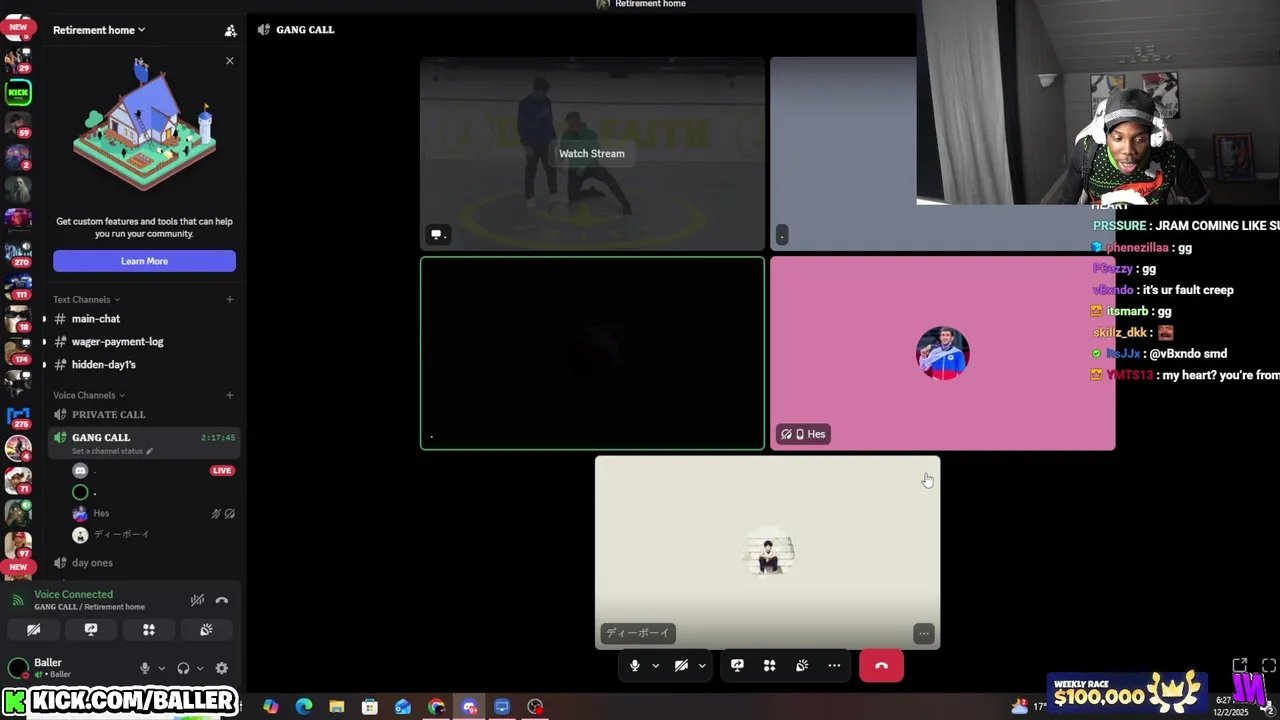Image resolution: width=1280 pixels, height=720 pixels.
Task: Click the lower NEW unreads pill
Action: (x=18, y=567)
